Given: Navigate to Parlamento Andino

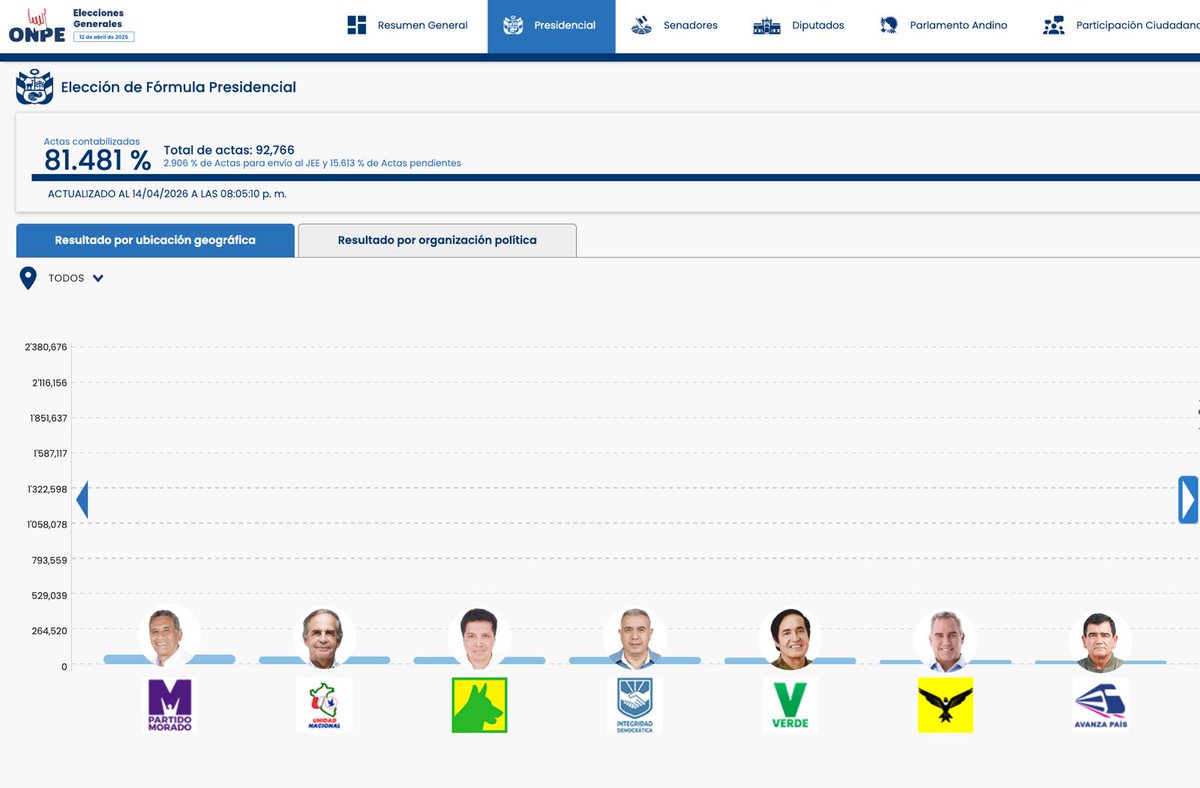Looking at the screenshot, I should 943,26.
